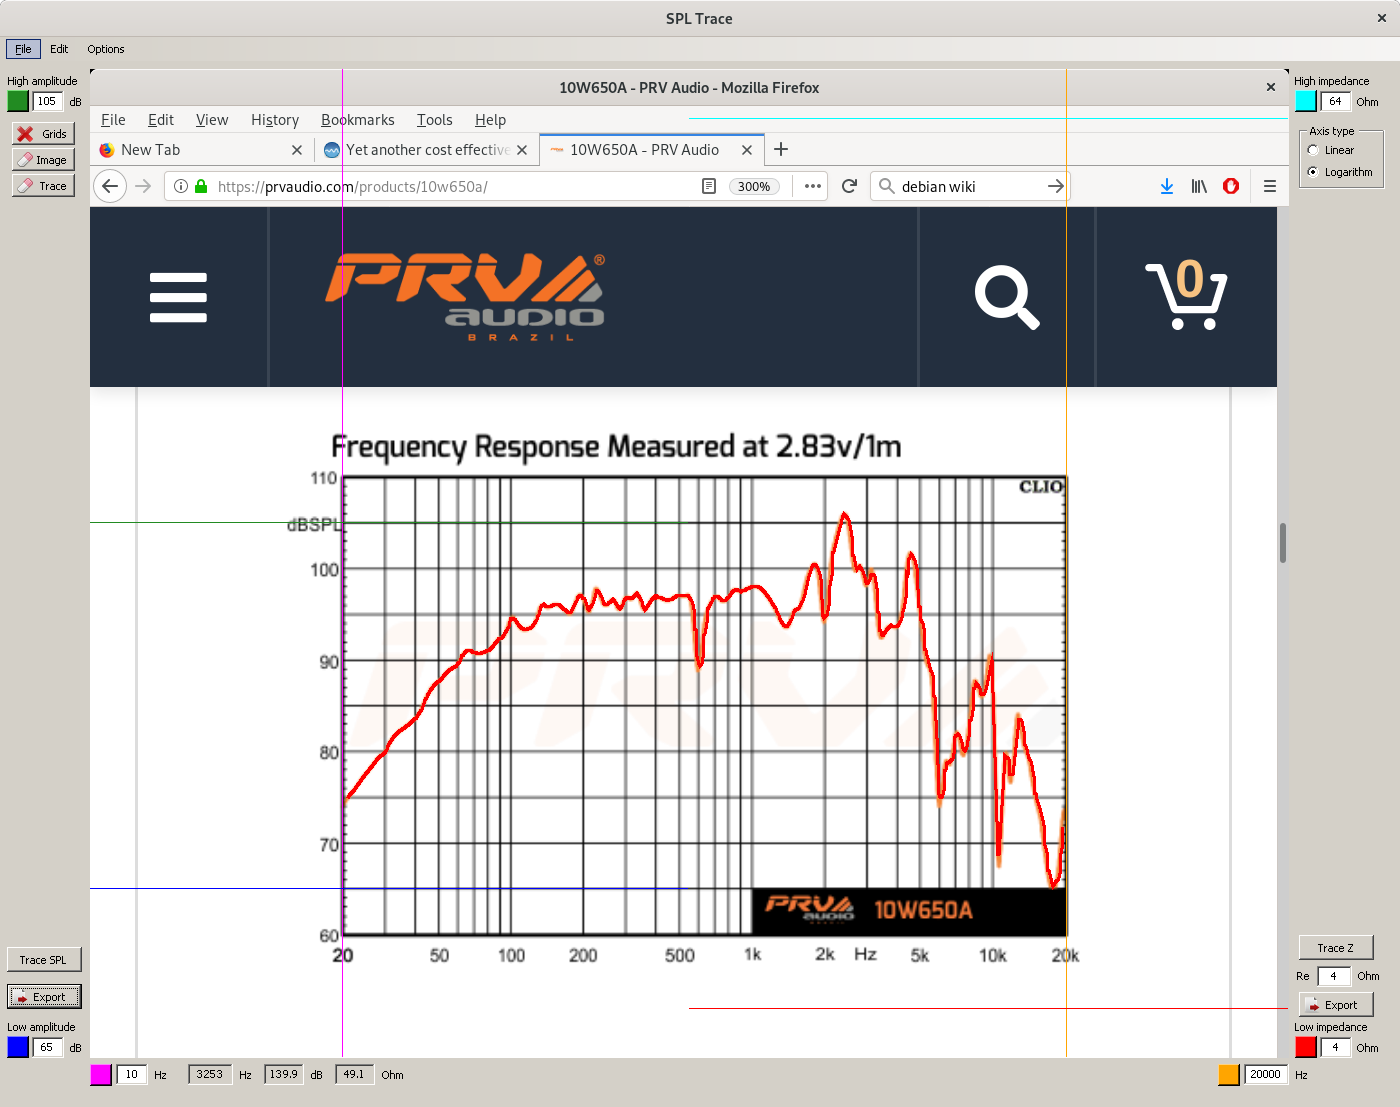Erase the image with the Image button
Image resolution: width=1400 pixels, height=1107 pixels.
click(43, 159)
